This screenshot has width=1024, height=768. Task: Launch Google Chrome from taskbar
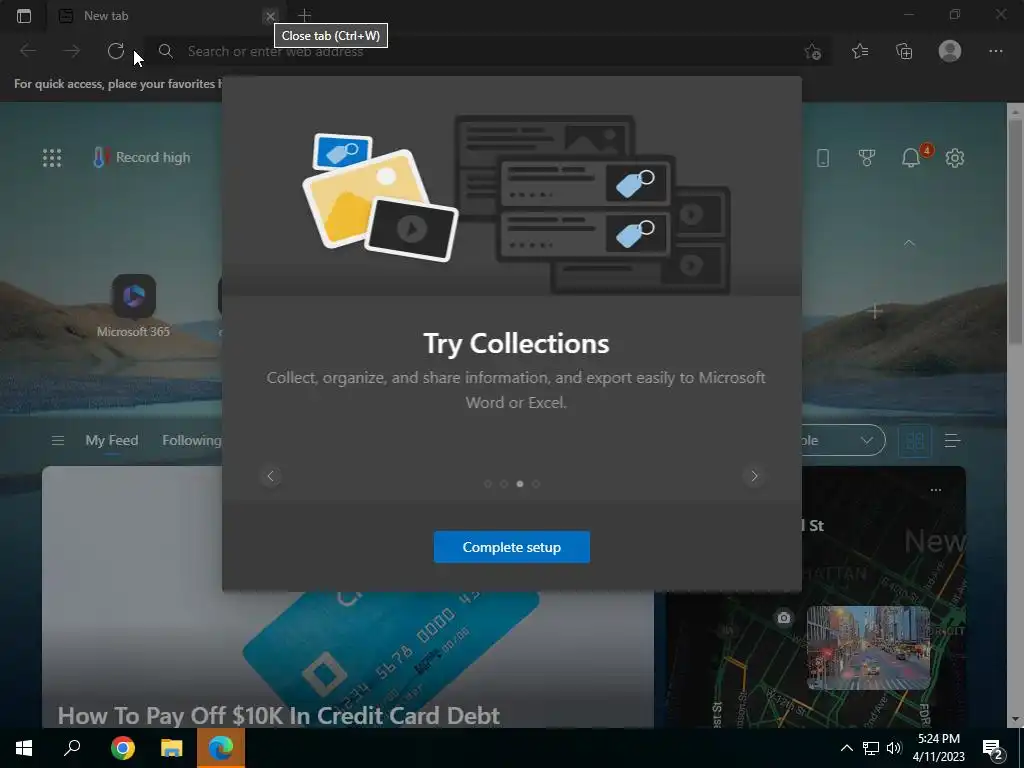click(122, 748)
